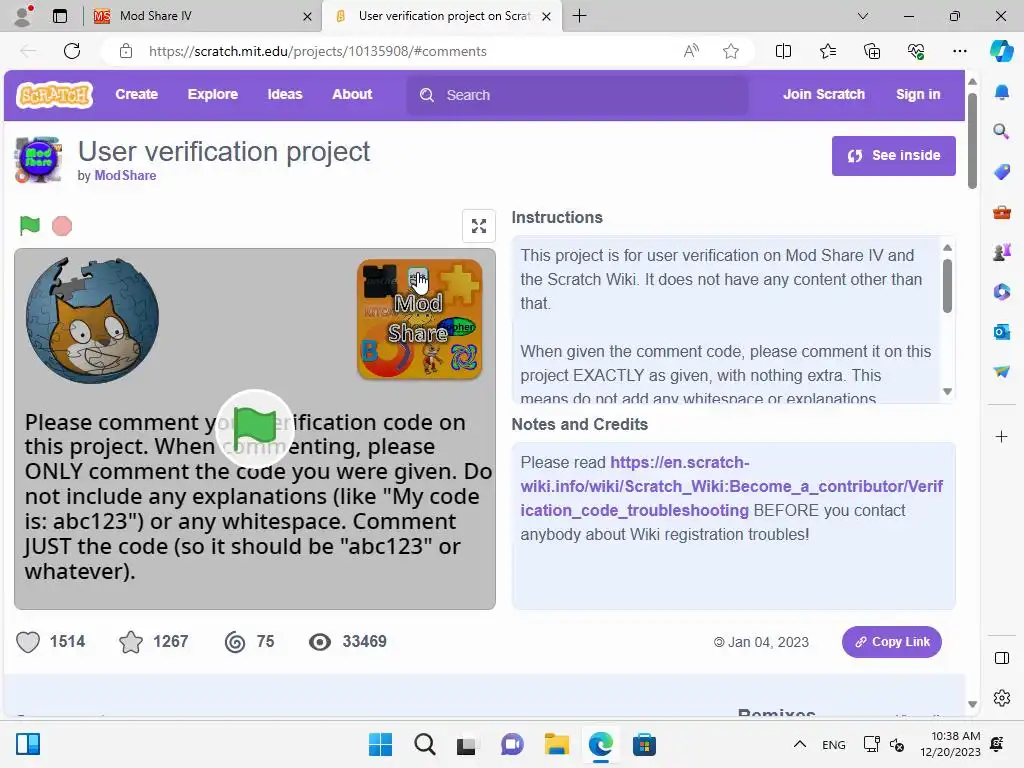Open sidebar notifications bell

pos(1001,93)
